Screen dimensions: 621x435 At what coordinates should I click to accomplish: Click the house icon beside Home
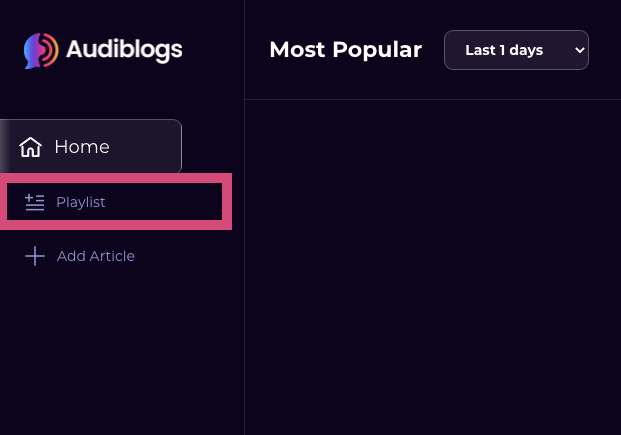click(x=30, y=147)
